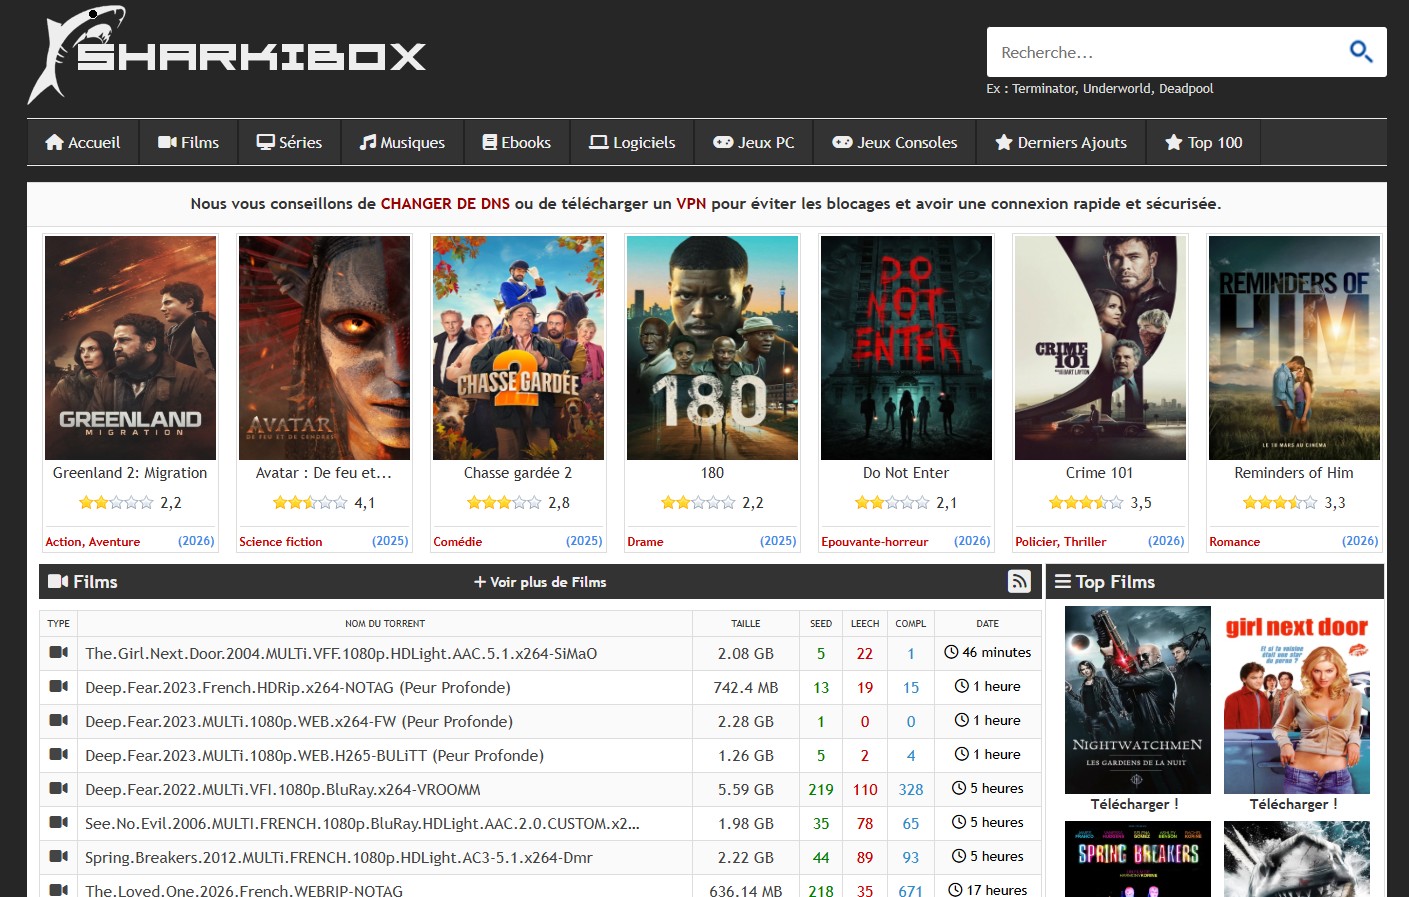Click the magnifier search icon
Viewport: 1409px width, 897px height.
(1361, 51)
